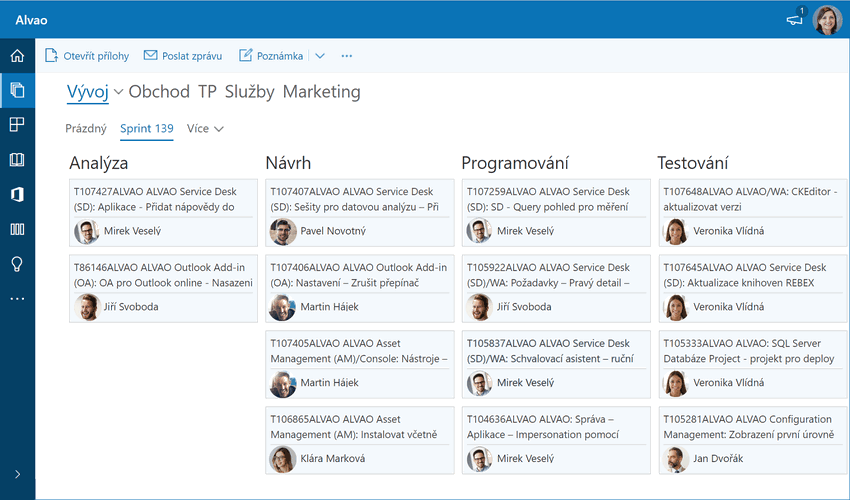Click the Otevřít přílohy button label
The image size is (850, 500).
click(x=96, y=56)
